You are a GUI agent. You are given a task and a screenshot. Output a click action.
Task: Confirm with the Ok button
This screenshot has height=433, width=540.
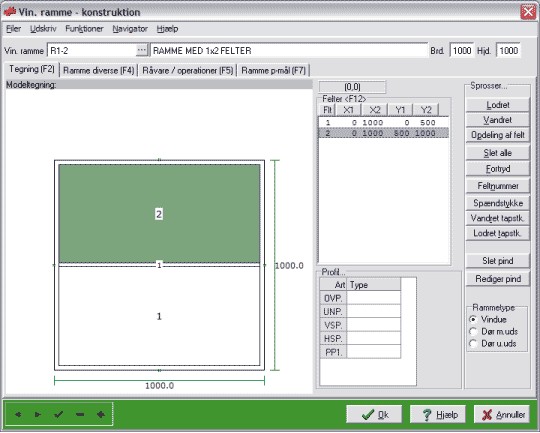point(374,414)
